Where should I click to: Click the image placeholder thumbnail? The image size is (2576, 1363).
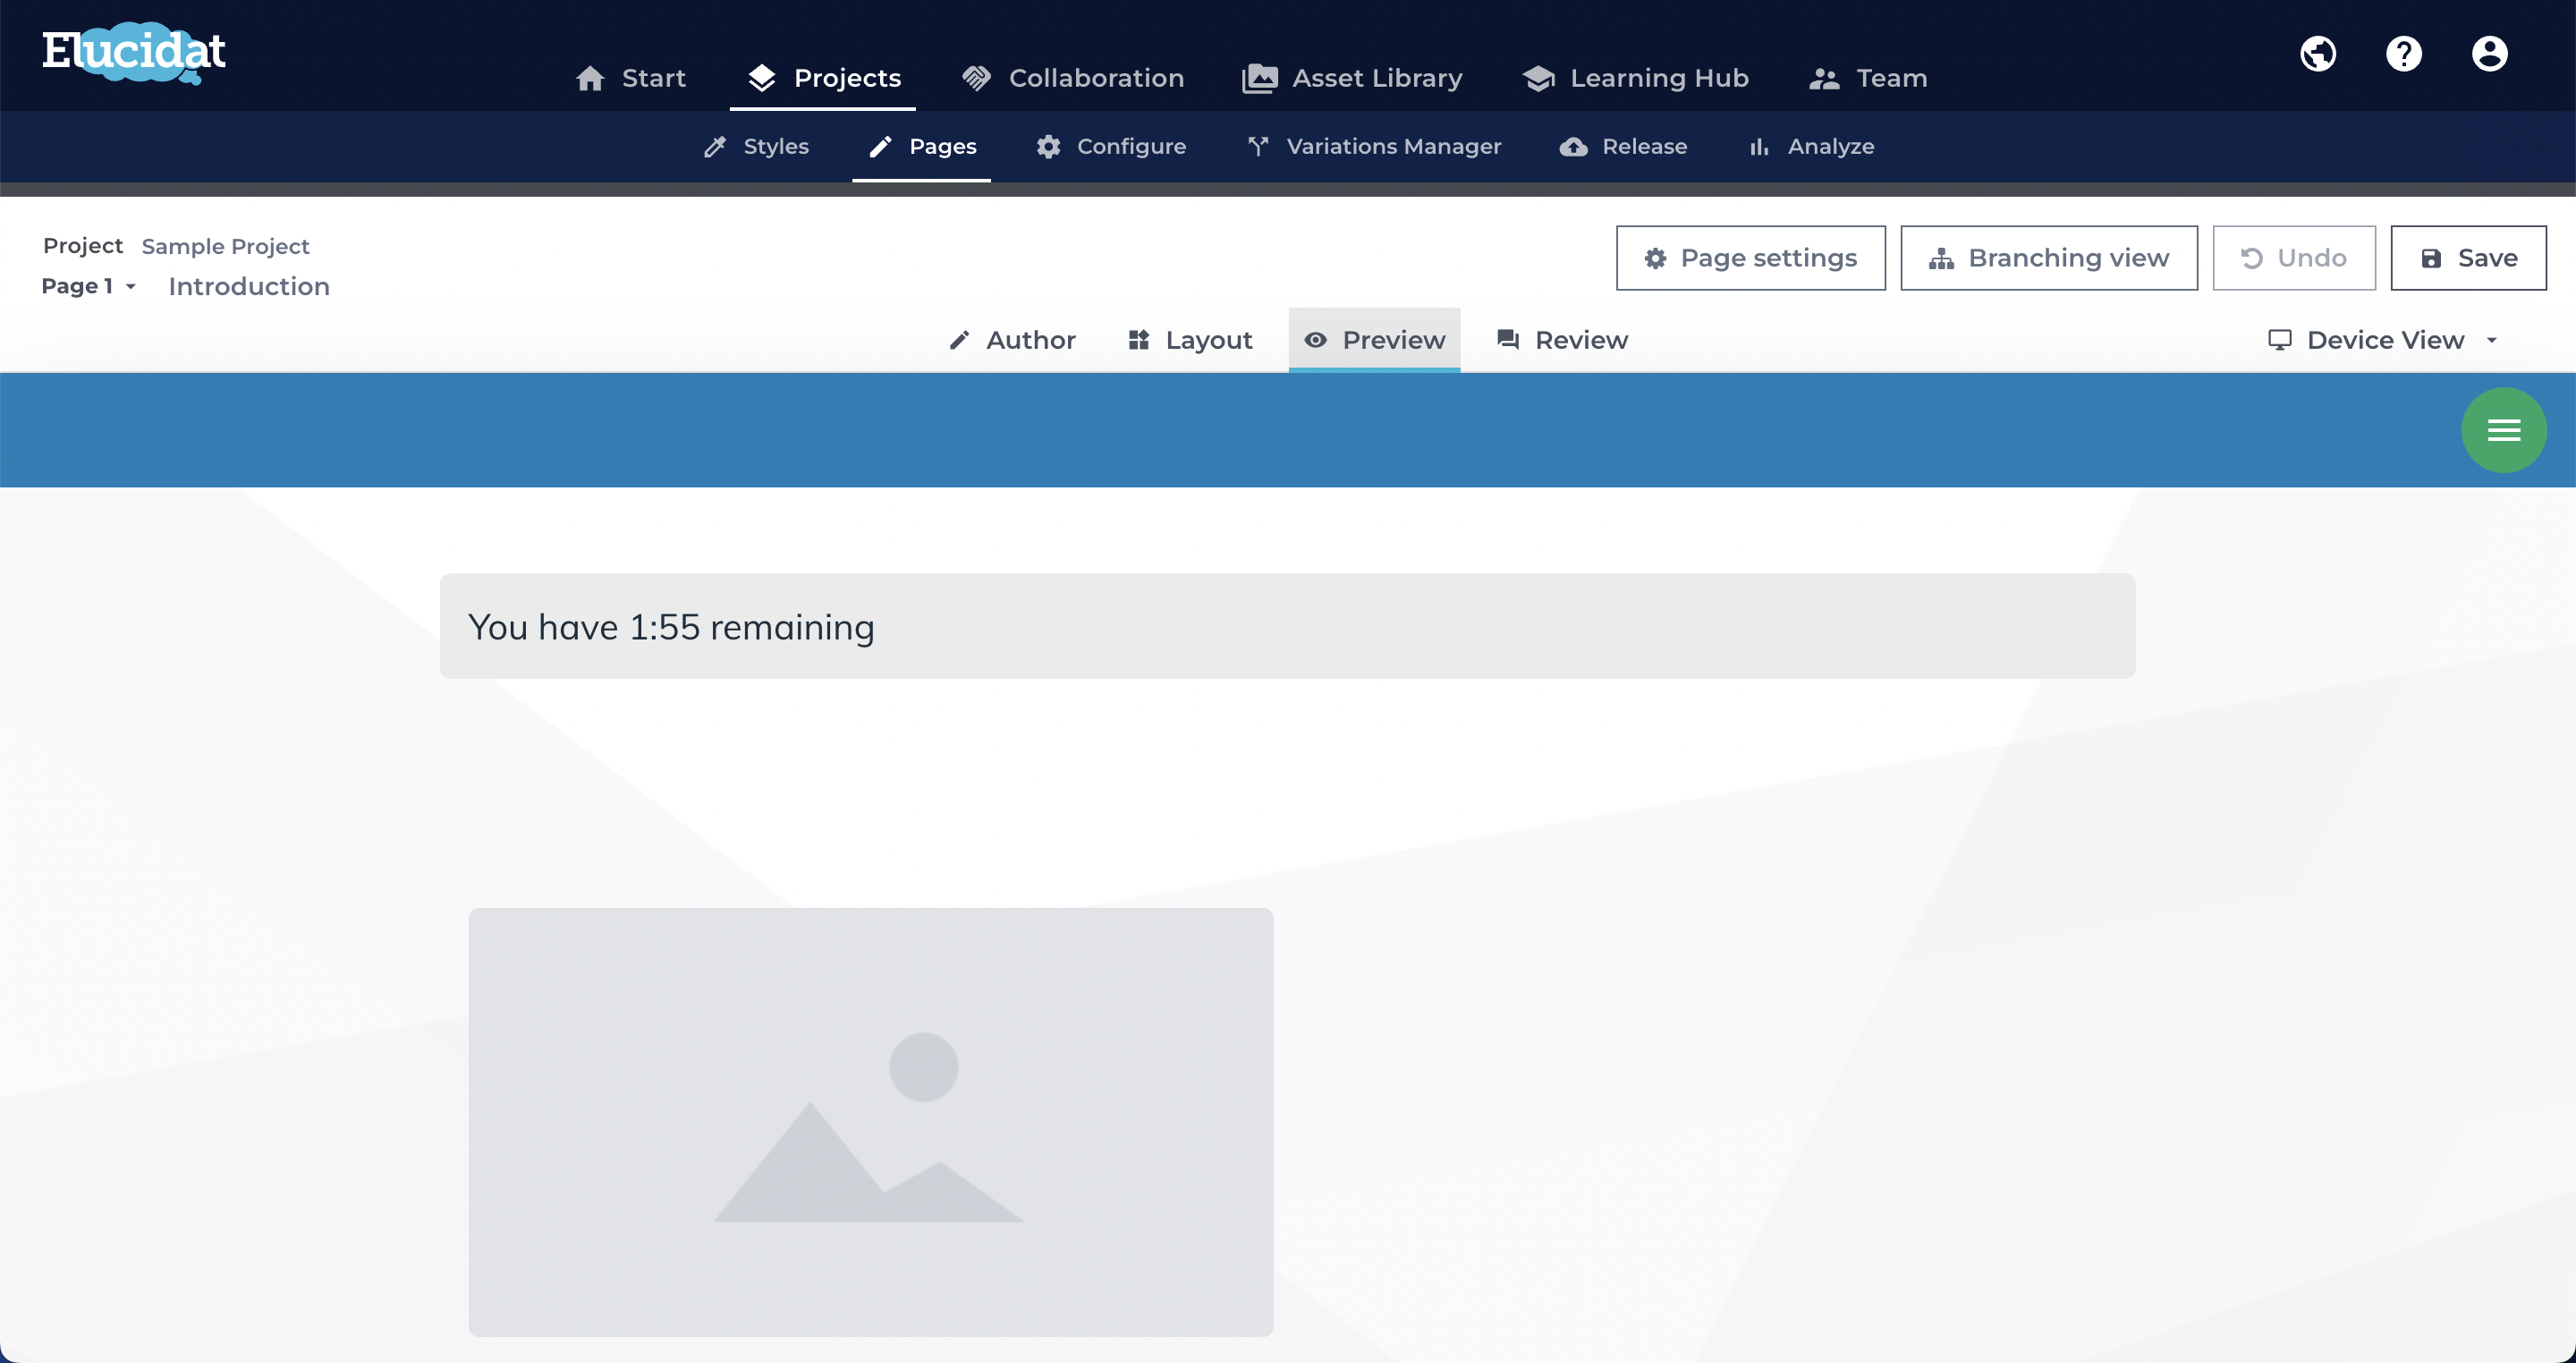click(x=870, y=1122)
